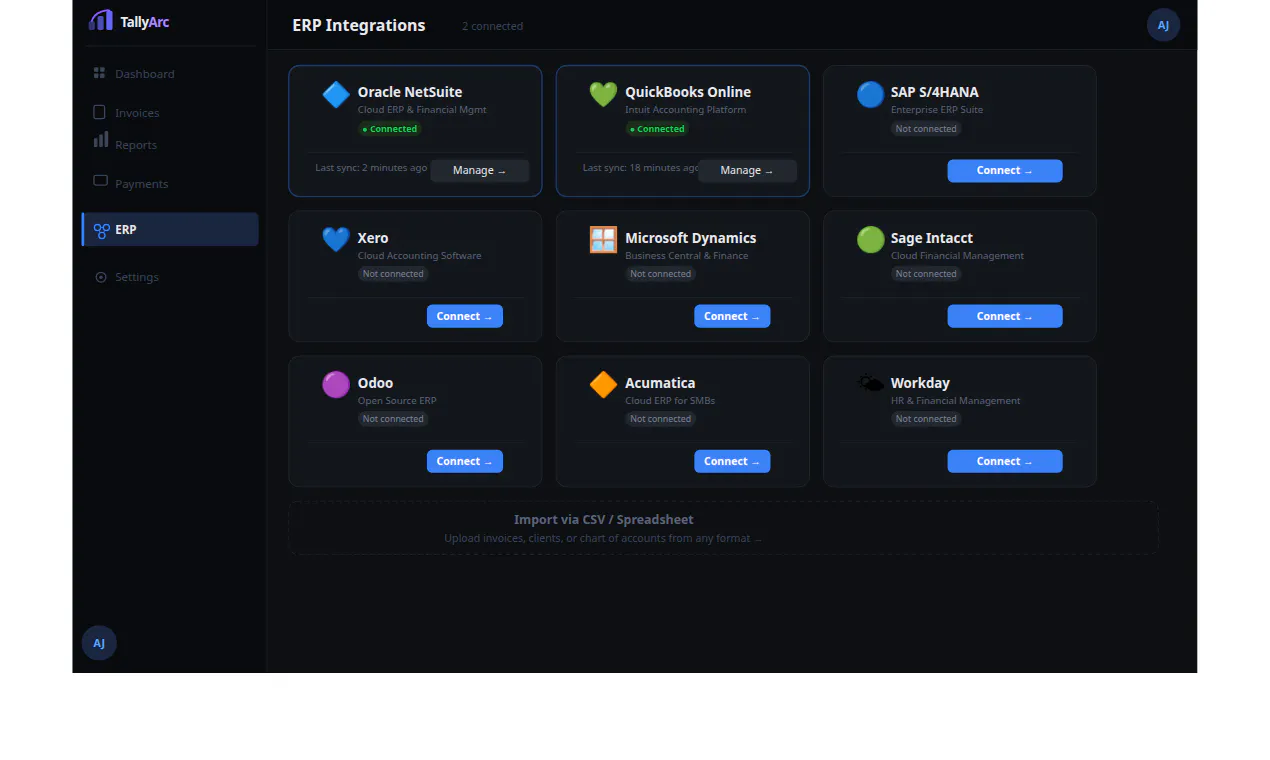Click the Oracle NetSuite blue diamond icon
1270x760 pixels.
point(336,95)
